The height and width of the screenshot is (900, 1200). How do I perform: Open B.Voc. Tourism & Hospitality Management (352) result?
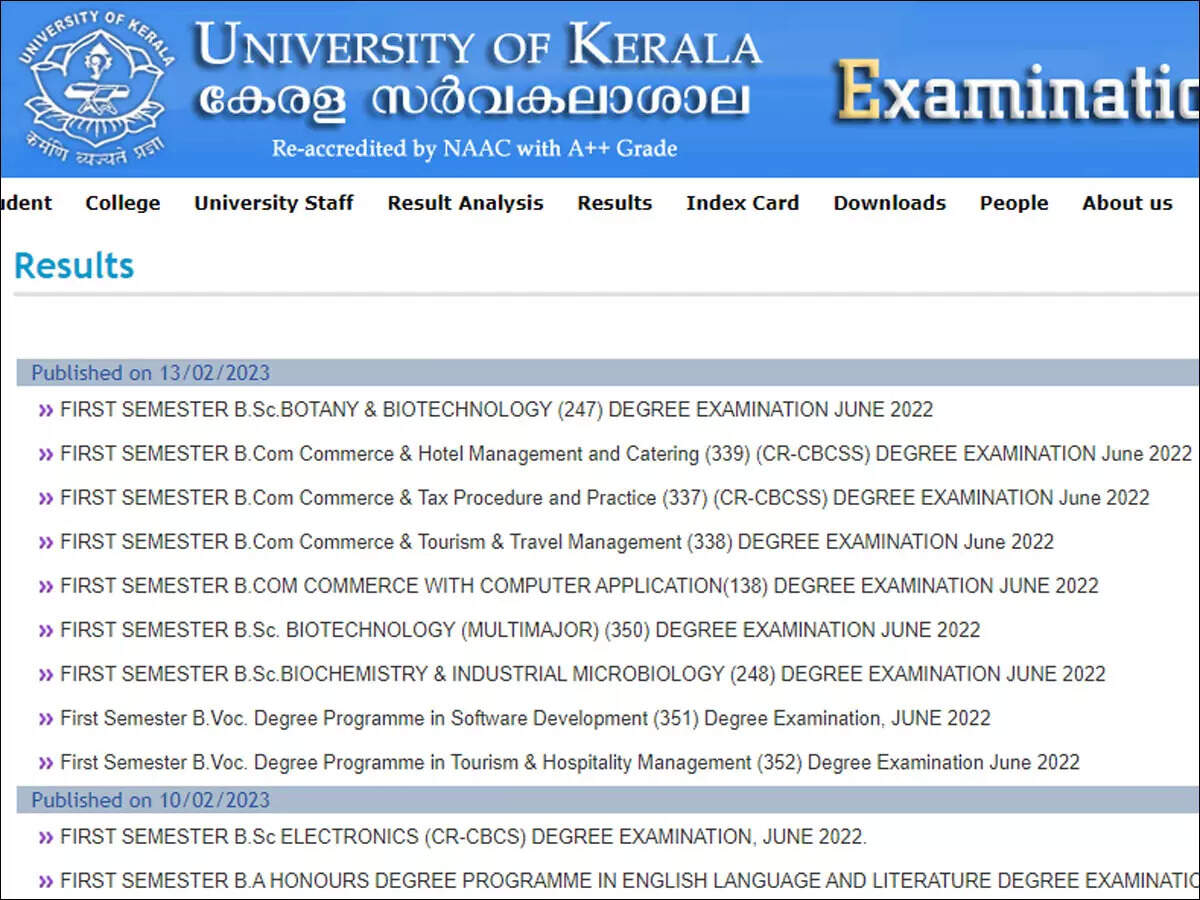570,762
